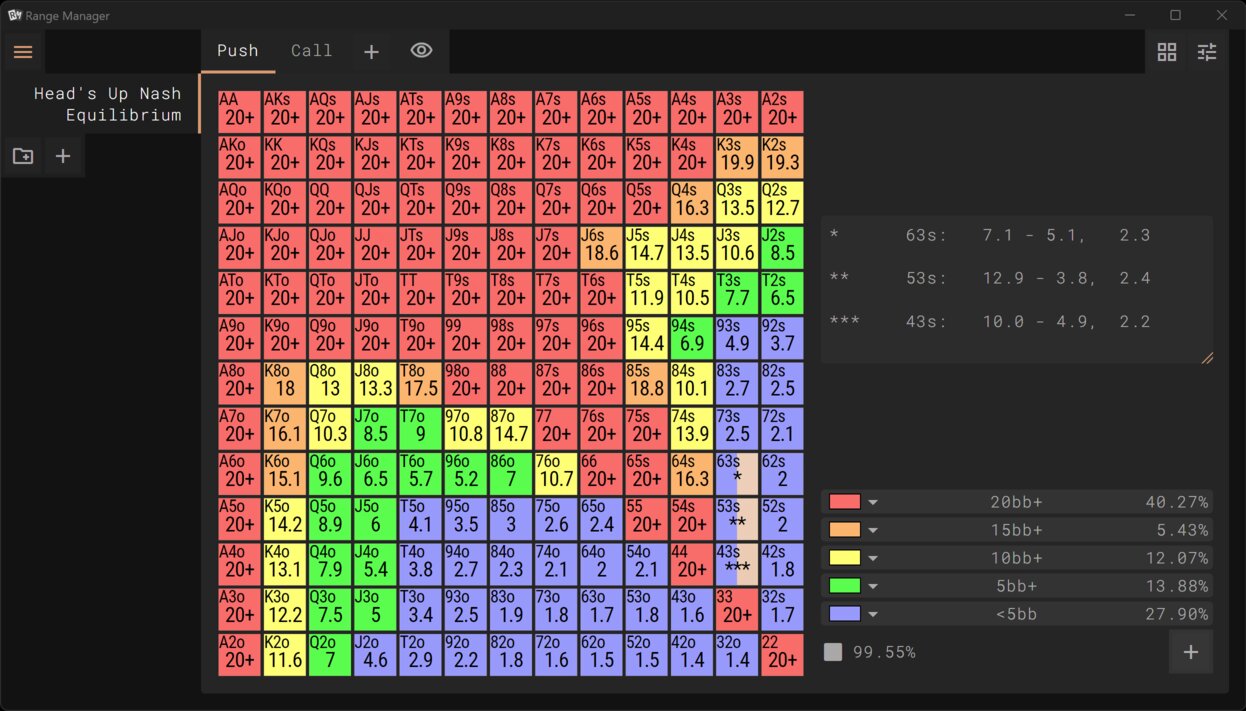Viewport: 1246px width, 711px height.
Task: Click the new folder icon
Action: [23, 156]
